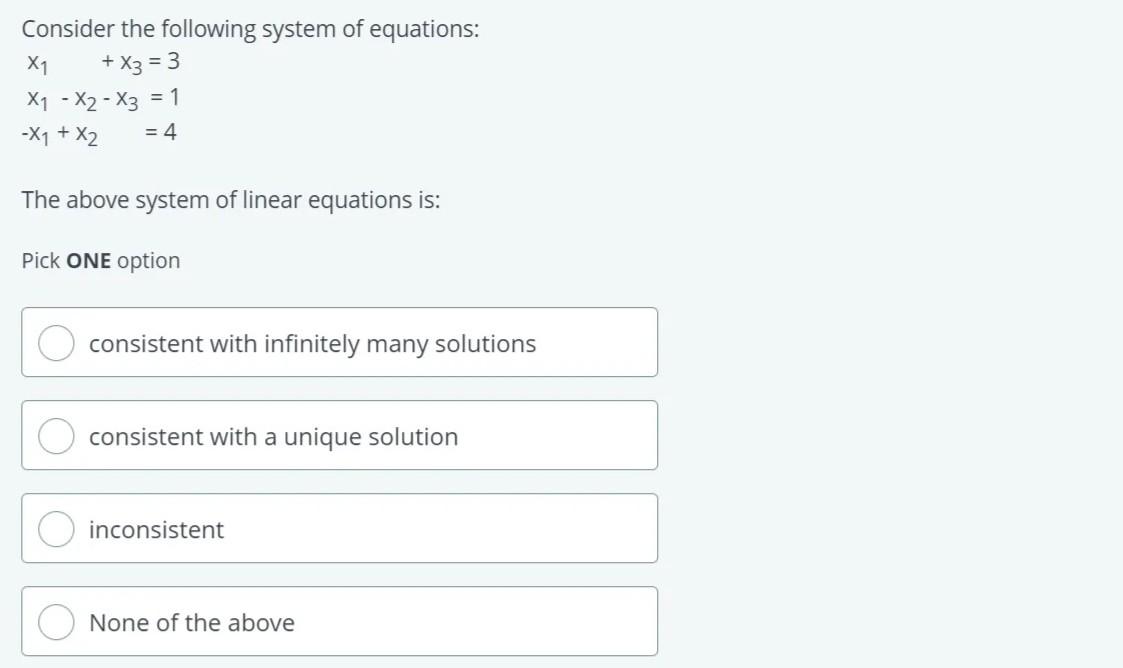Viewport: 1123px width, 668px height.
Task: Click the text label 'inconsistent'
Action: 155,530
